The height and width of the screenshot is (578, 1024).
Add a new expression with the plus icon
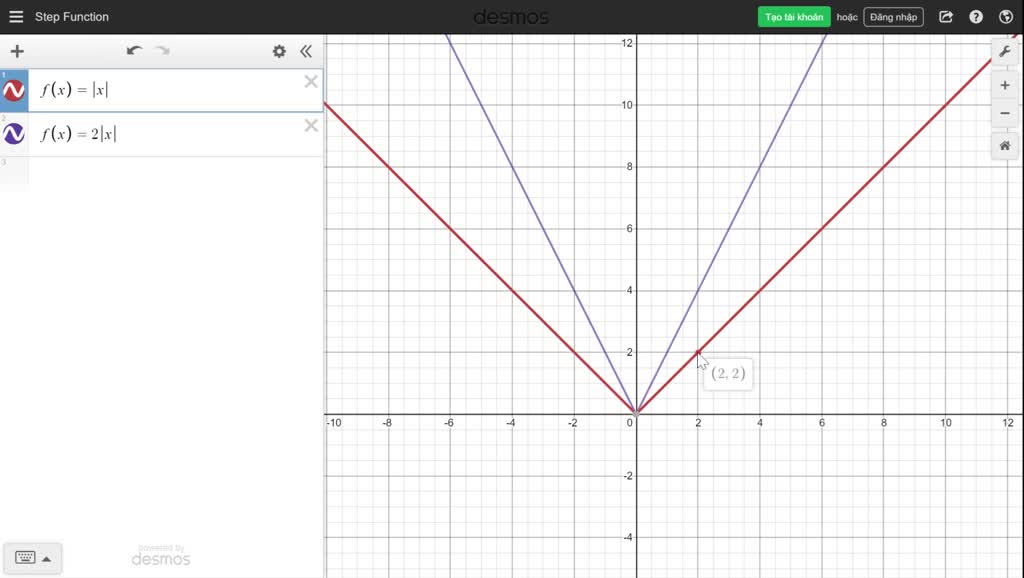[x=16, y=51]
